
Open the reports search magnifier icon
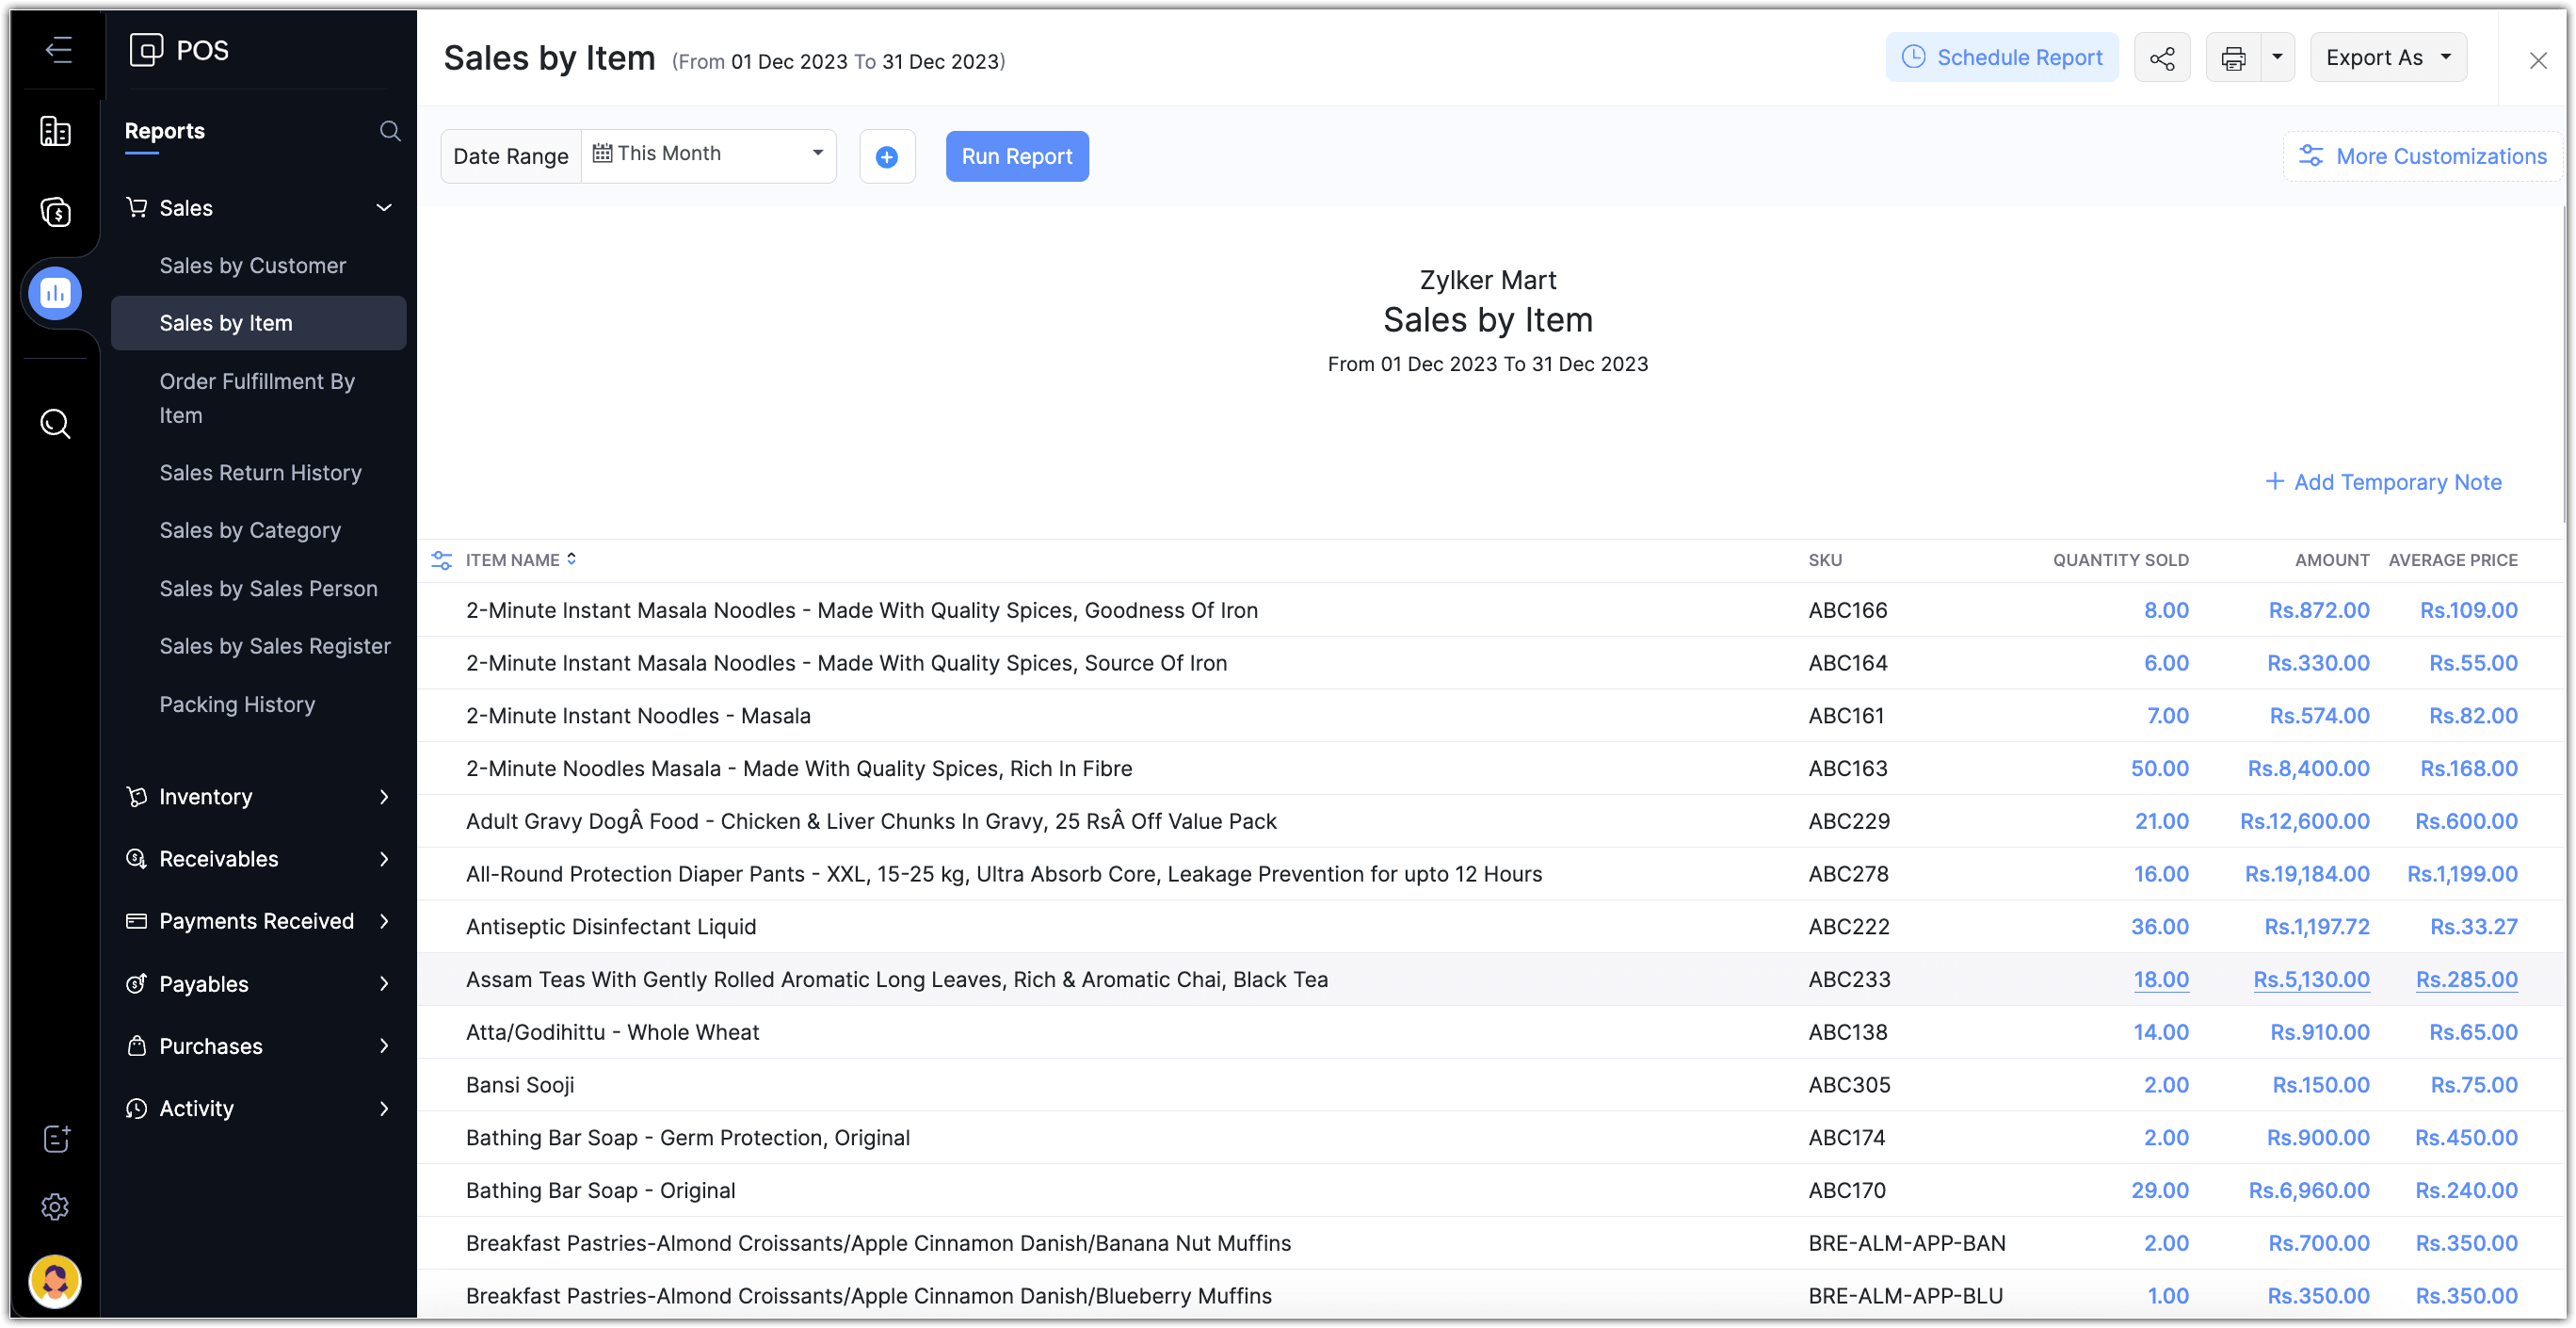coord(390,131)
